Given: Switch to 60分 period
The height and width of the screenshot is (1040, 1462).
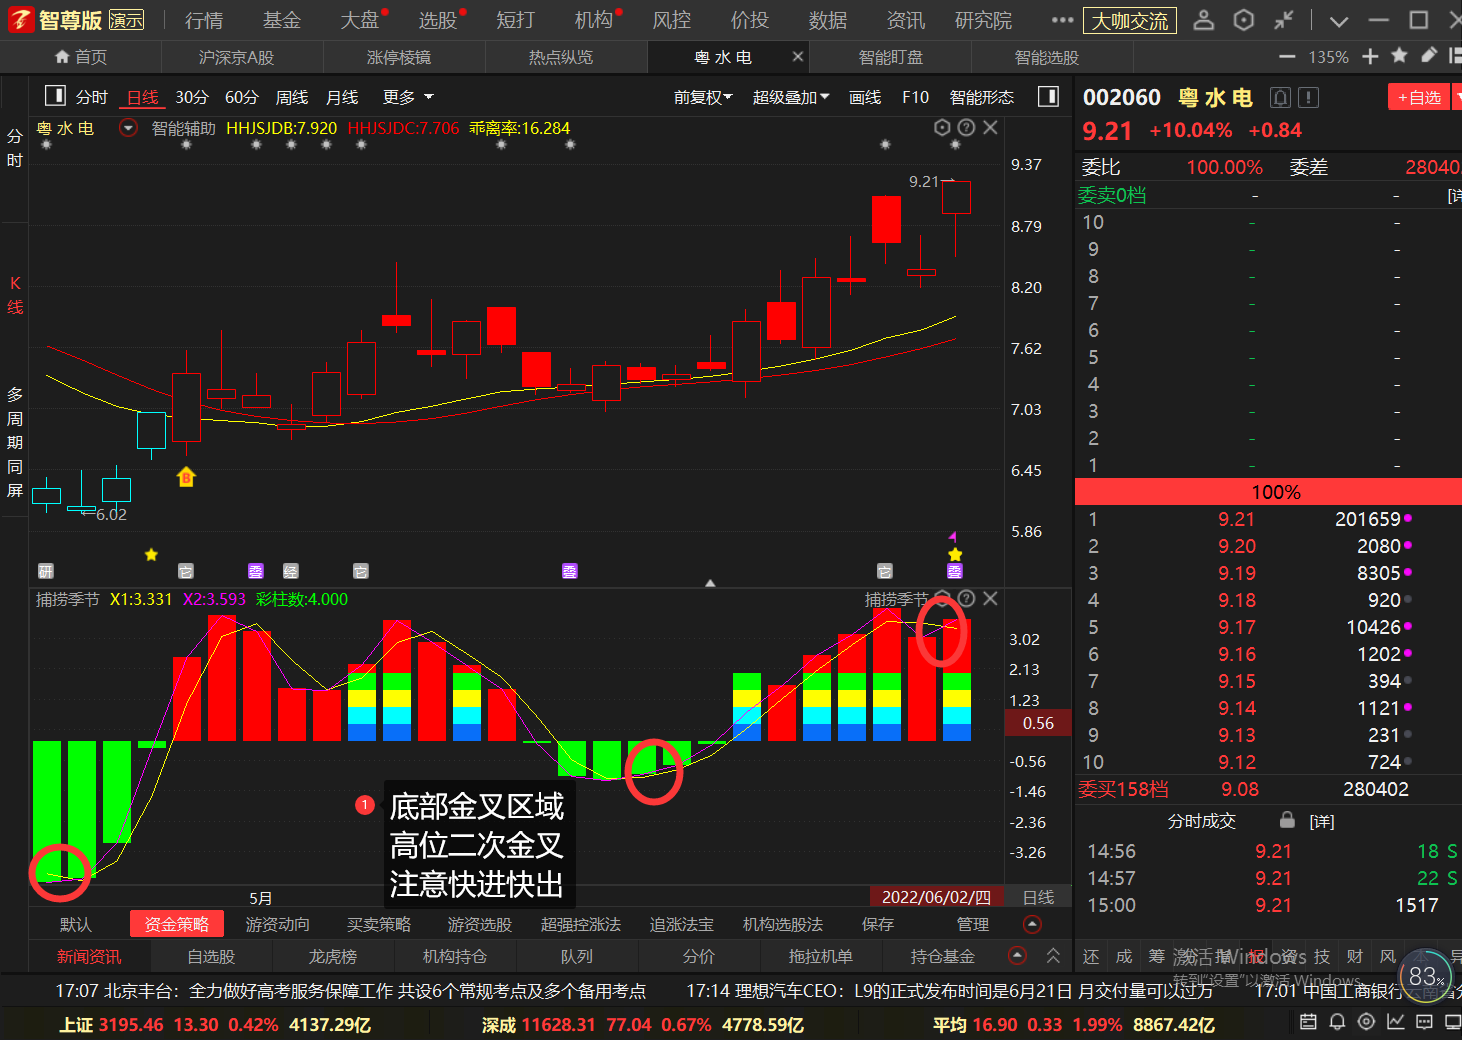Looking at the screenshot, I should (242, 97).
